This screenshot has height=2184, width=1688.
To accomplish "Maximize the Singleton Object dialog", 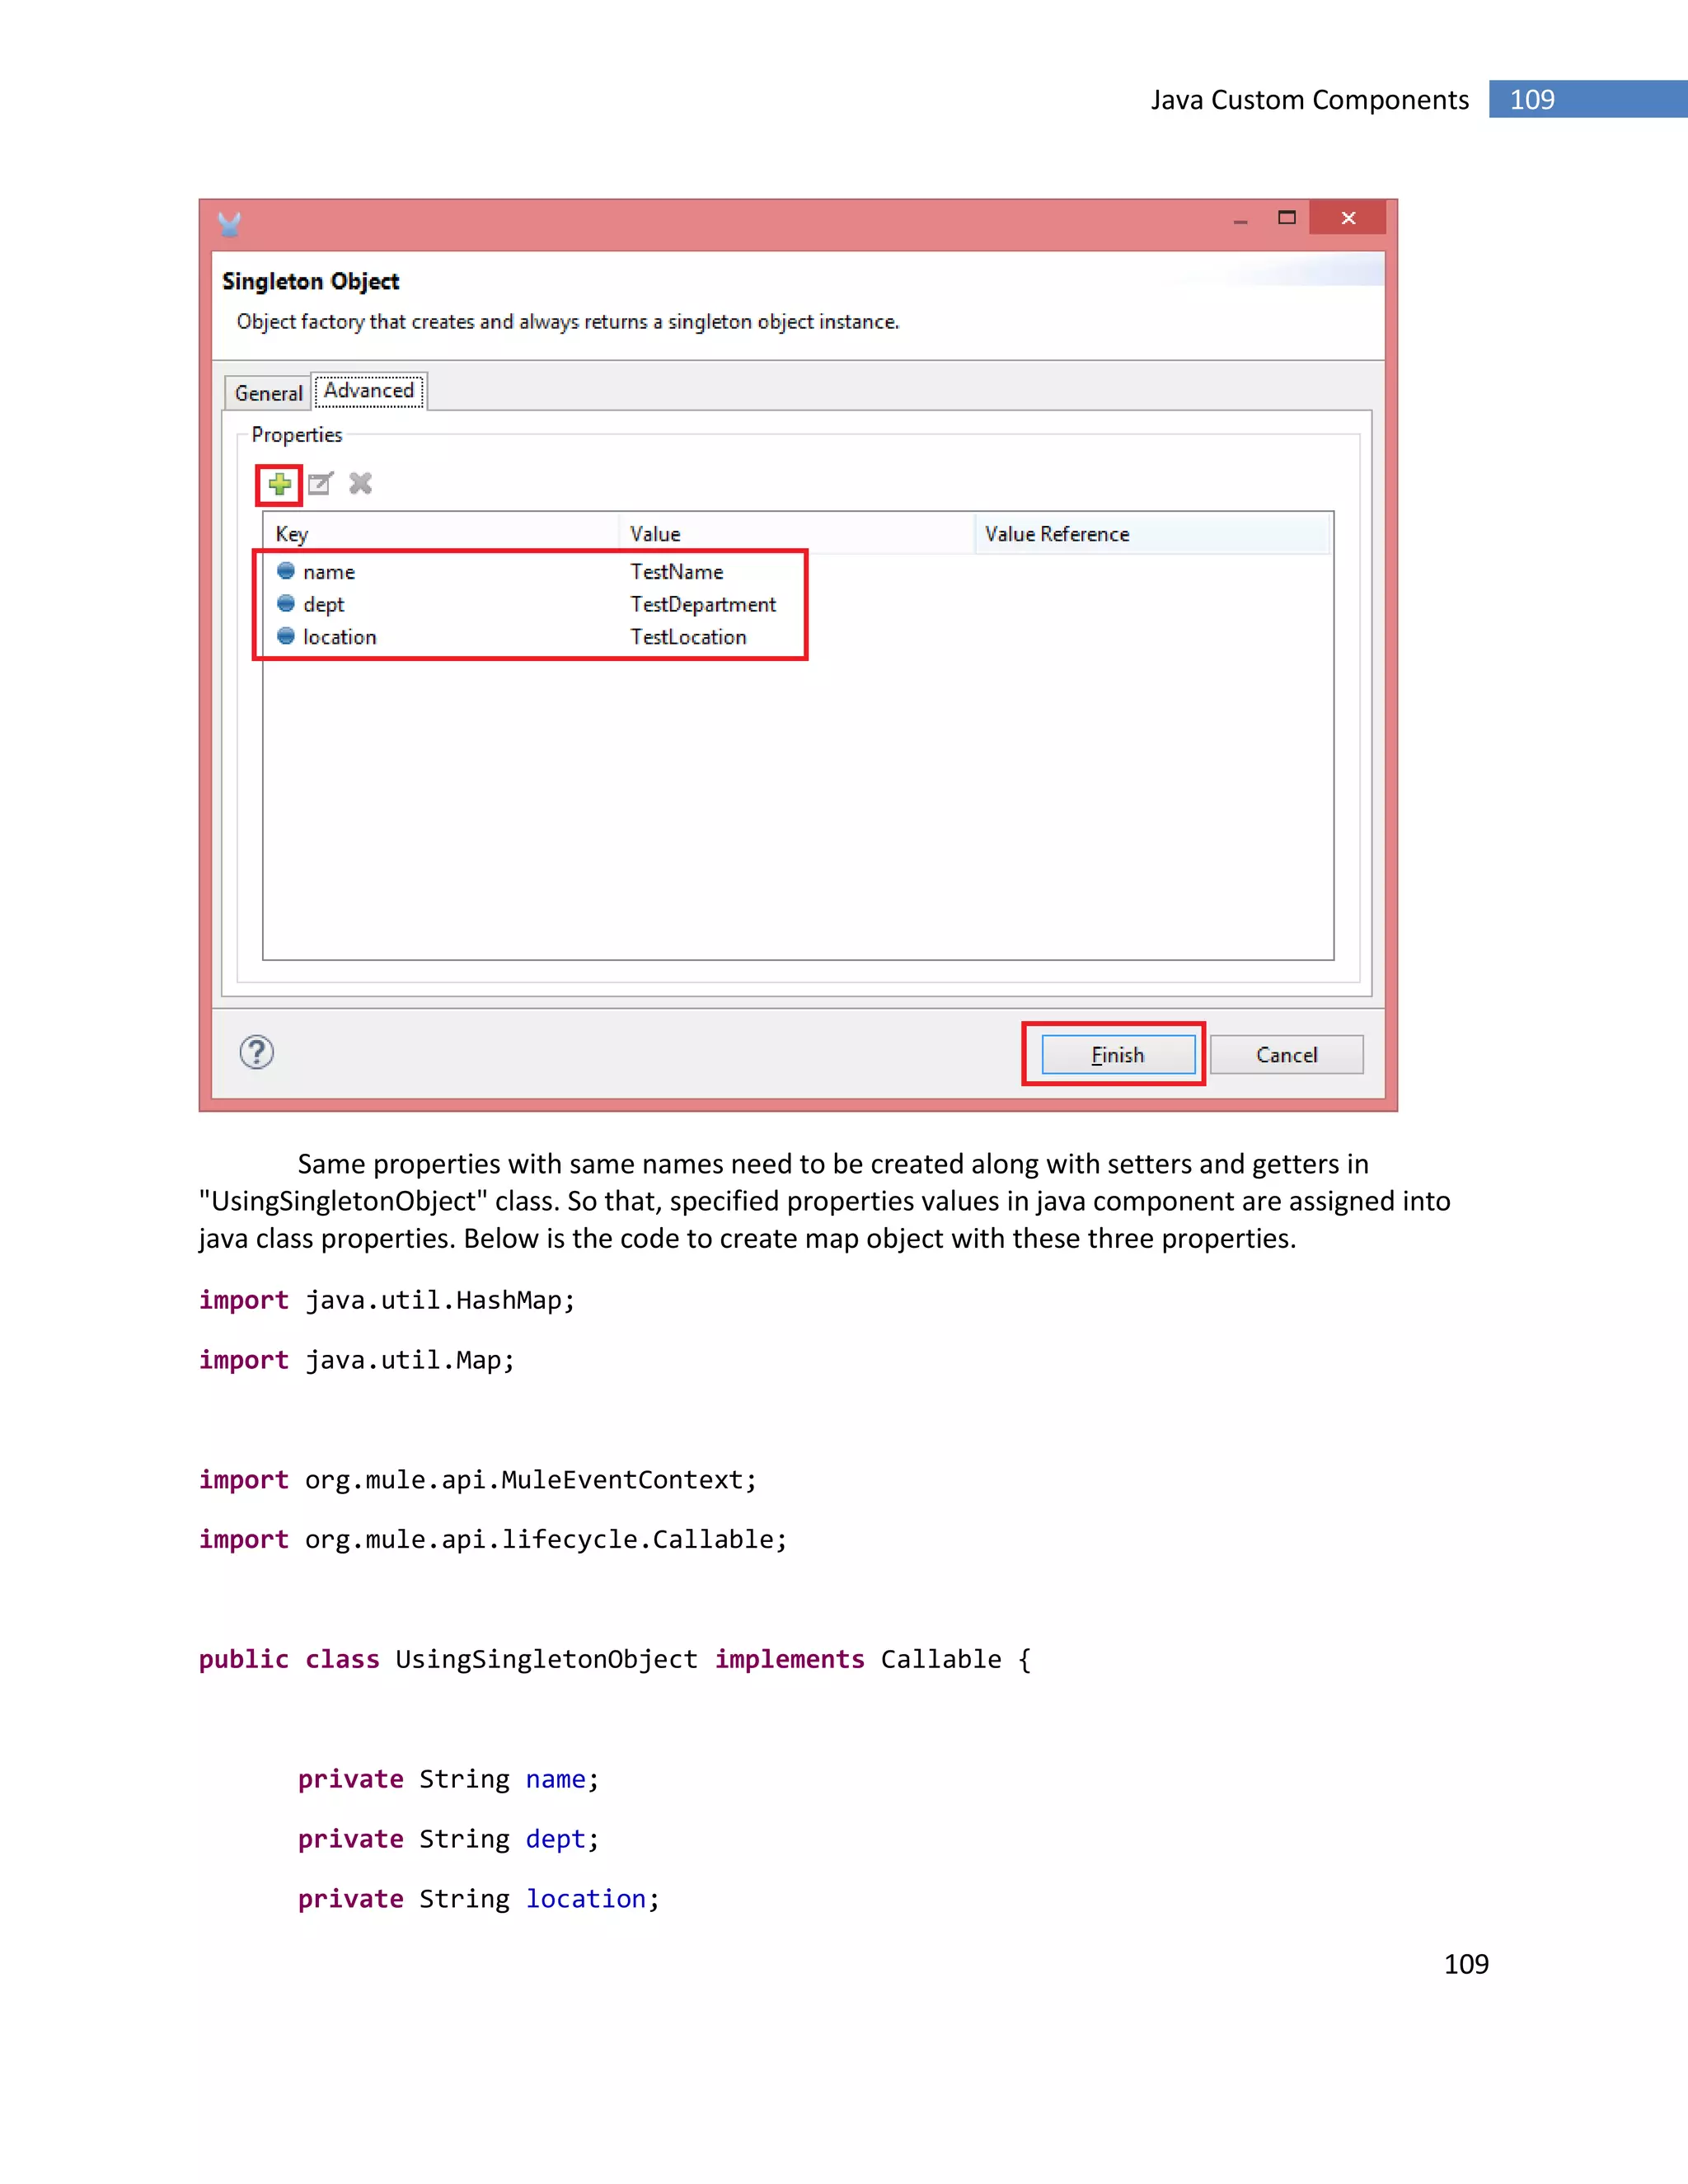I will [x=1287, y=218].
